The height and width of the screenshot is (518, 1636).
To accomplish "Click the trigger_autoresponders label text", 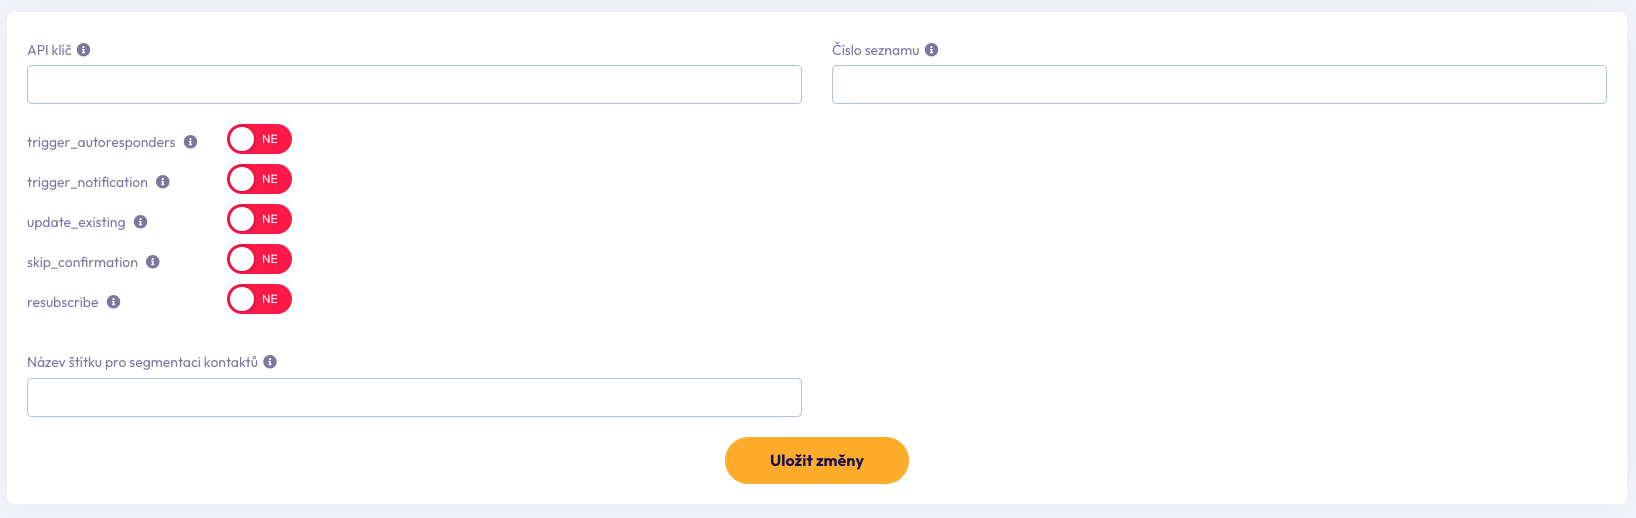I will coord(101,143).
